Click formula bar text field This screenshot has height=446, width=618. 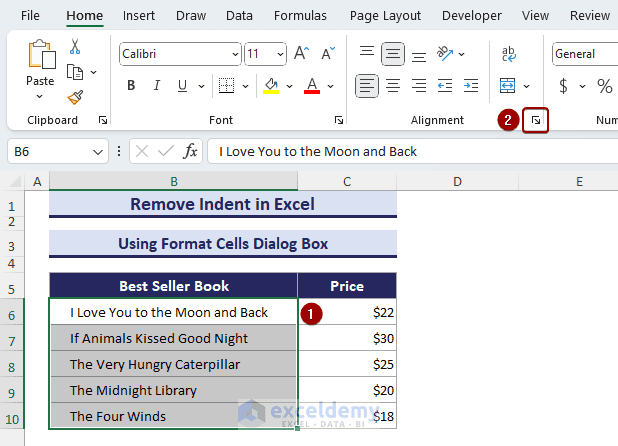click(x=413, y=151)
